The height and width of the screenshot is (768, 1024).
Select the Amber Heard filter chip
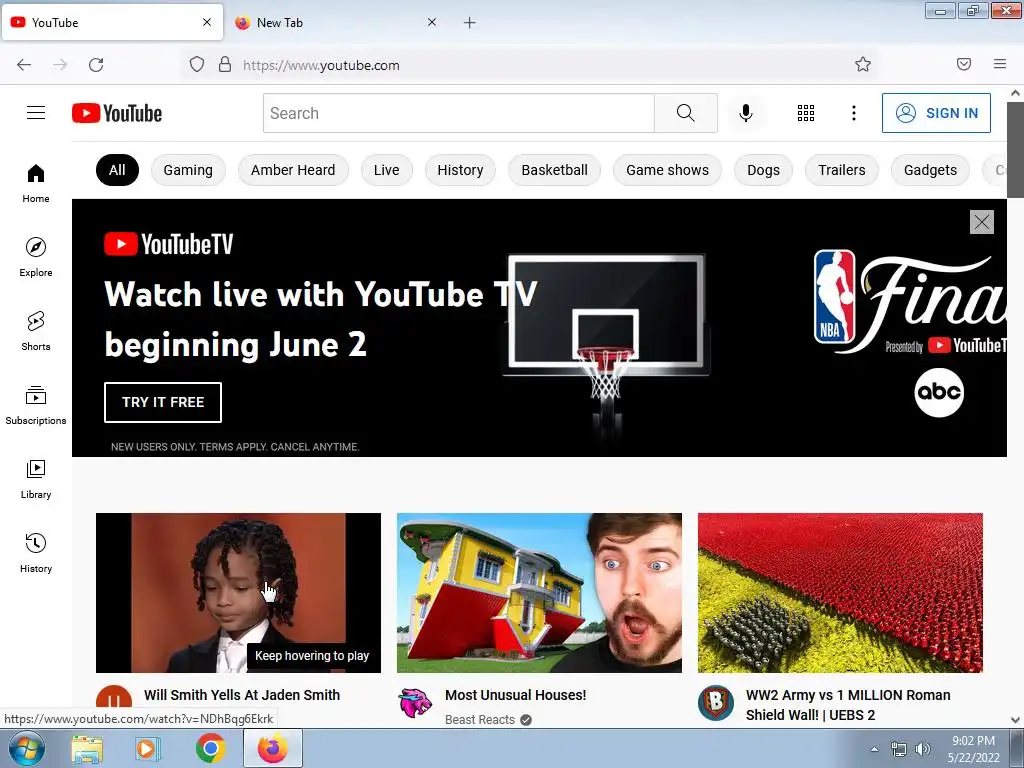[x=293, y=170]
